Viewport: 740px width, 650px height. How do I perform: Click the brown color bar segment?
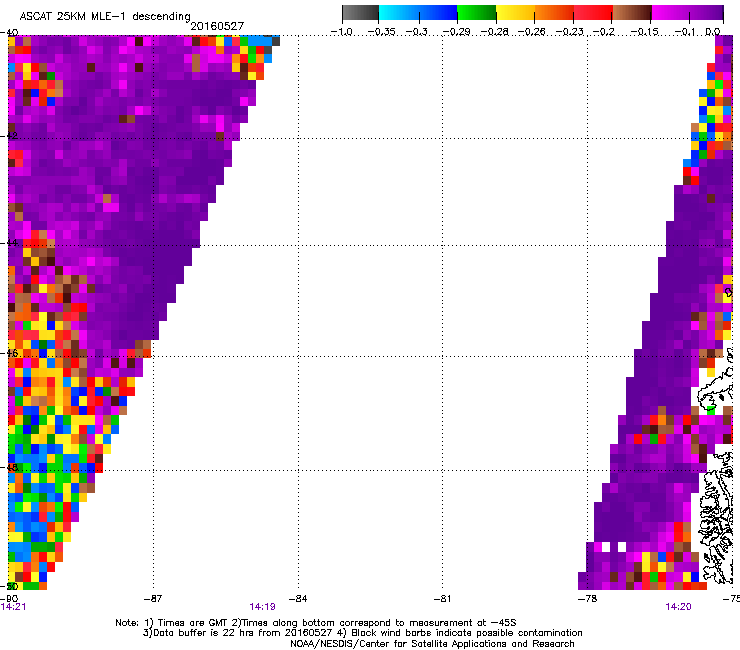[632, 12]
